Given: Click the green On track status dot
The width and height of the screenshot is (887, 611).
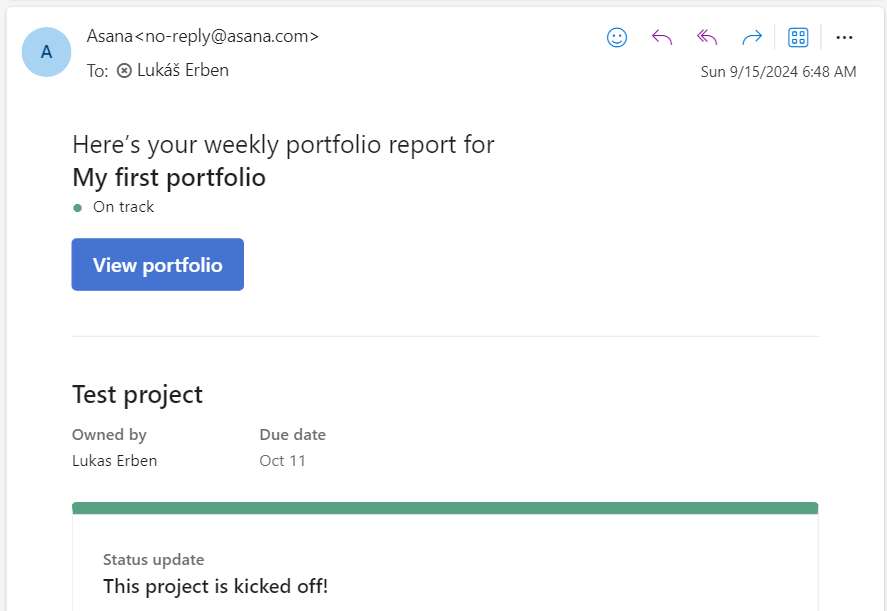Looking at the screenshot, I should point(78,206).
